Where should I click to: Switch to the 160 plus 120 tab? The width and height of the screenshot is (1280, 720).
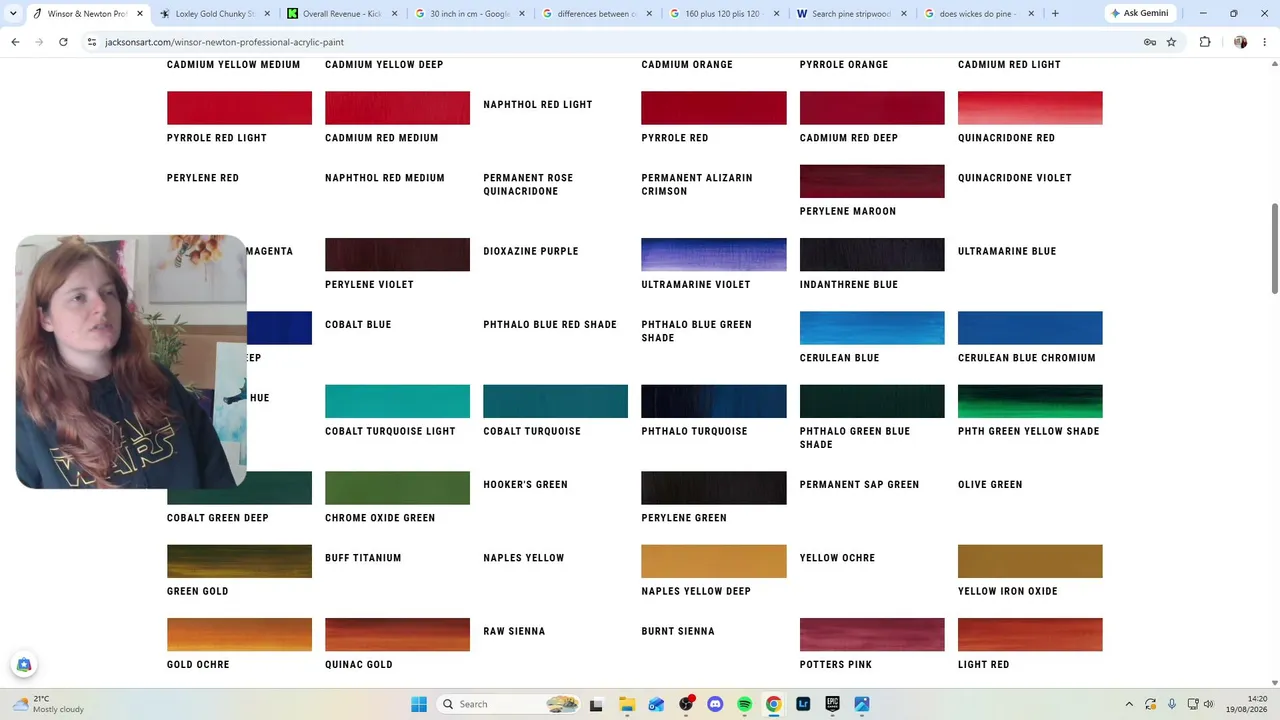(x=723, y=14)
